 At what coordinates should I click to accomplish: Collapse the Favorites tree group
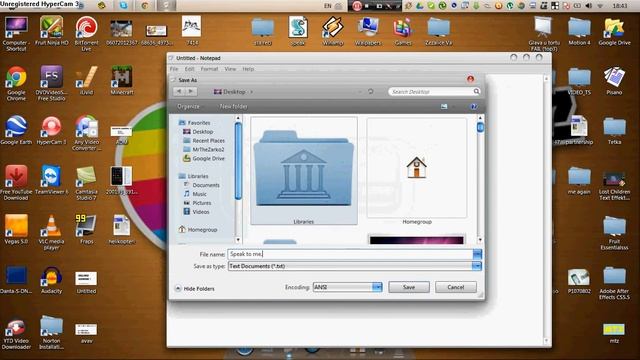tap(194, 122)
